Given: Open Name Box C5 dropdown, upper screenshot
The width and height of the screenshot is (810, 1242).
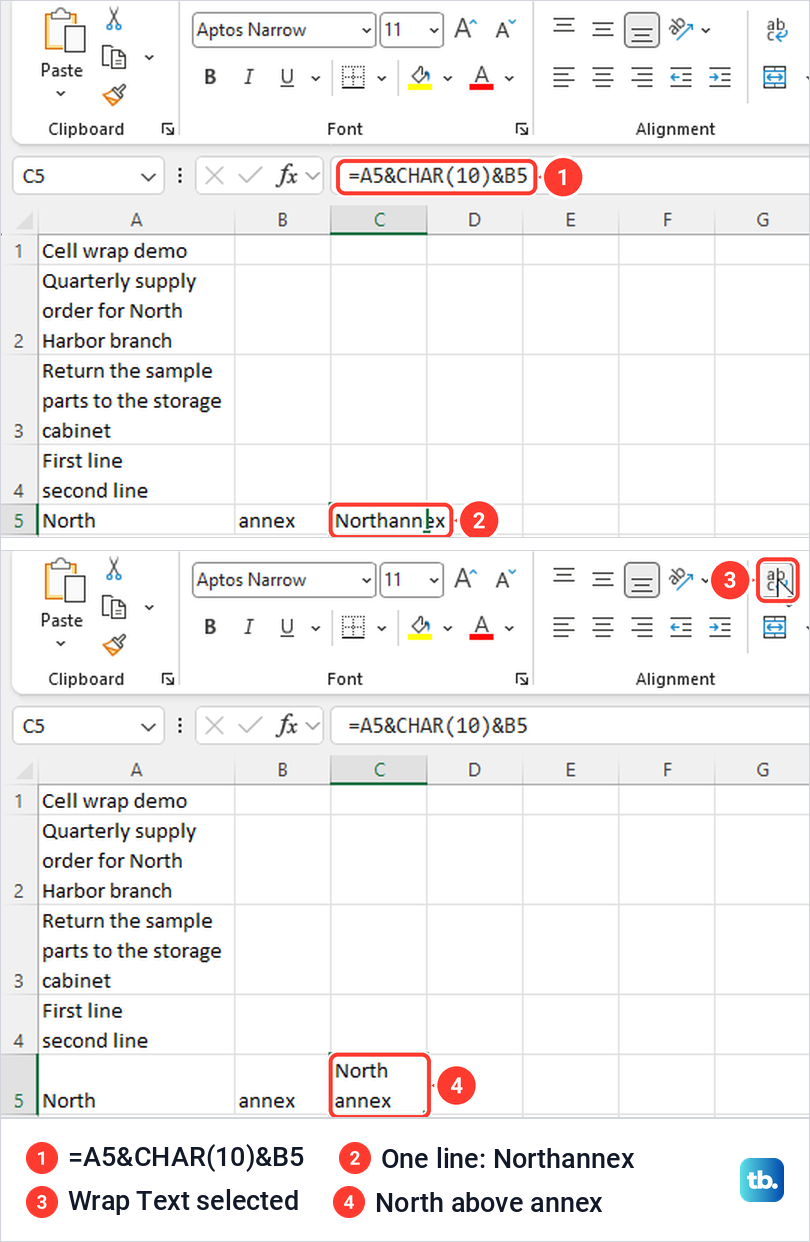Looking at the screenshot, I should point(149,177).
